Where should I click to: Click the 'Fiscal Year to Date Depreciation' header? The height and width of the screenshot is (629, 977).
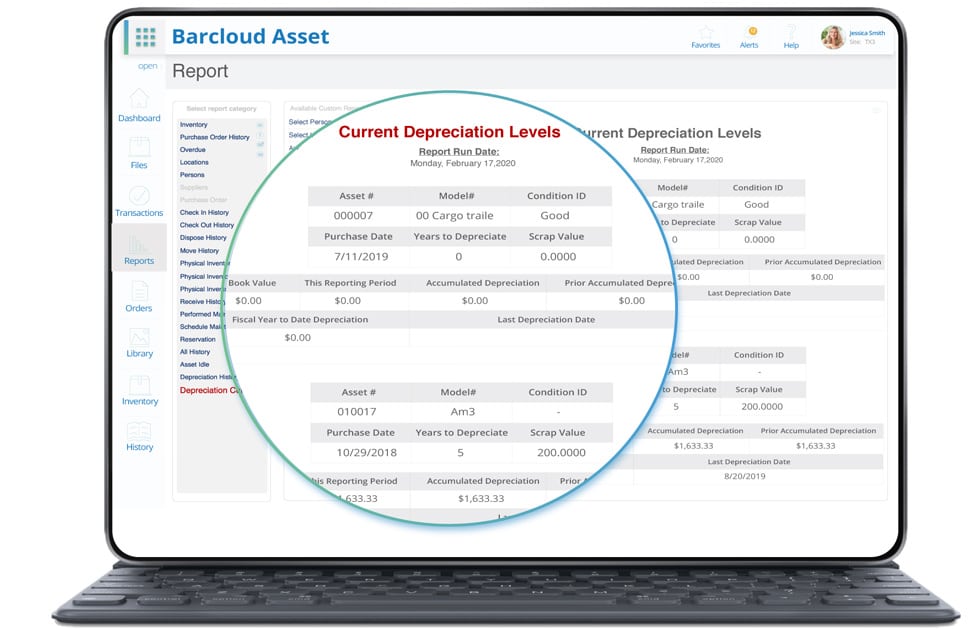pyautogui.click(x=300, y=320)
